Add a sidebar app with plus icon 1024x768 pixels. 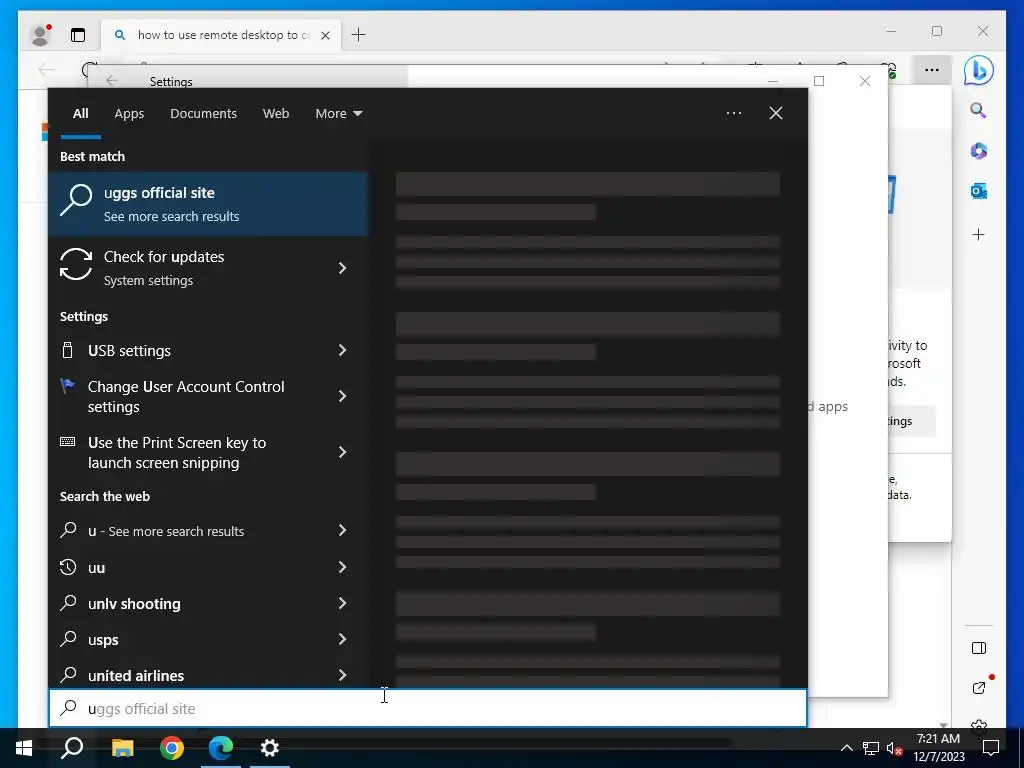point(978,234)
